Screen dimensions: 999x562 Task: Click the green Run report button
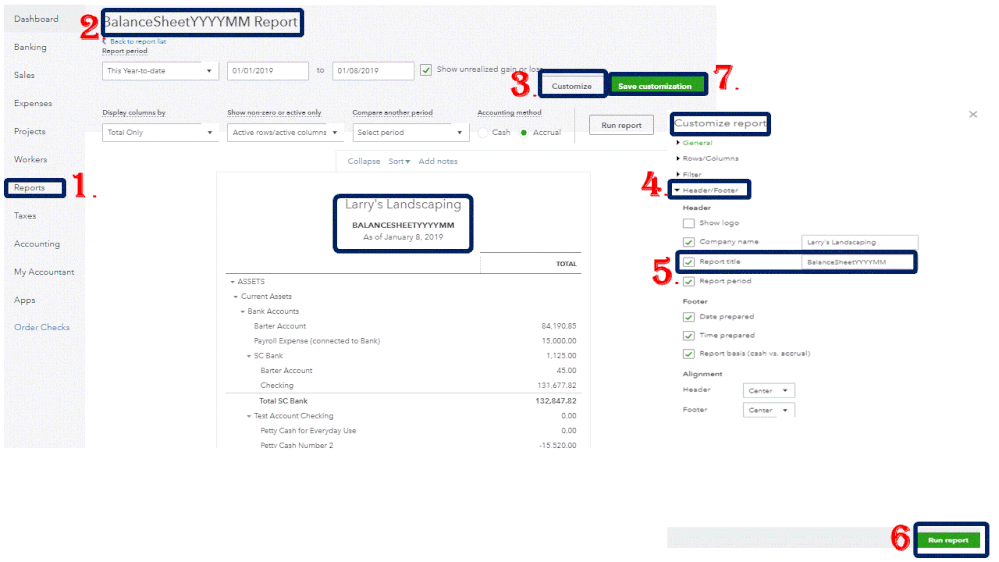[x=948, y=540]
